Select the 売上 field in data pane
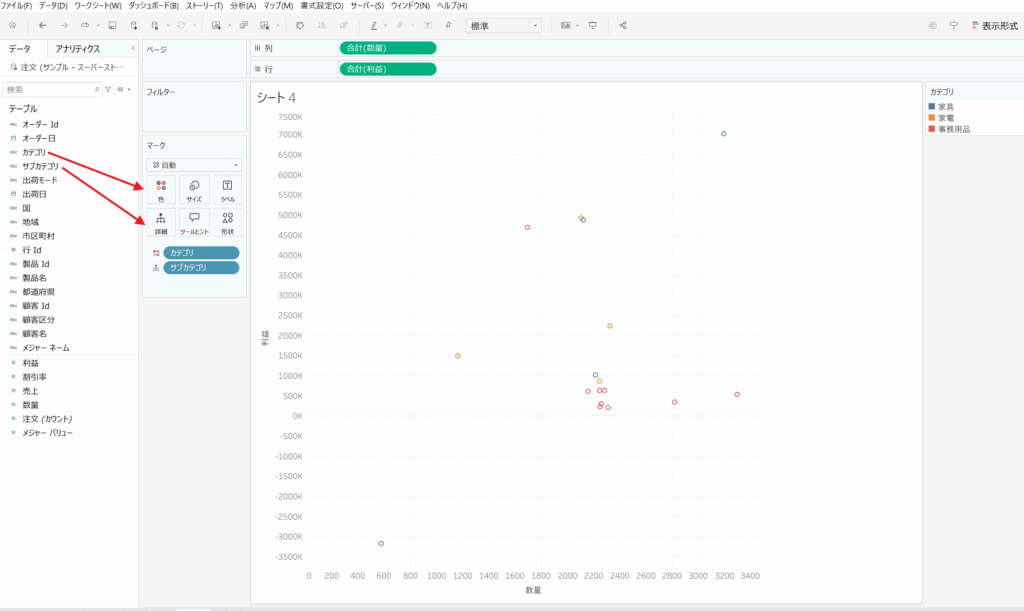Image resolution: width=1024 pixels, height=611 pixels. 30,391
